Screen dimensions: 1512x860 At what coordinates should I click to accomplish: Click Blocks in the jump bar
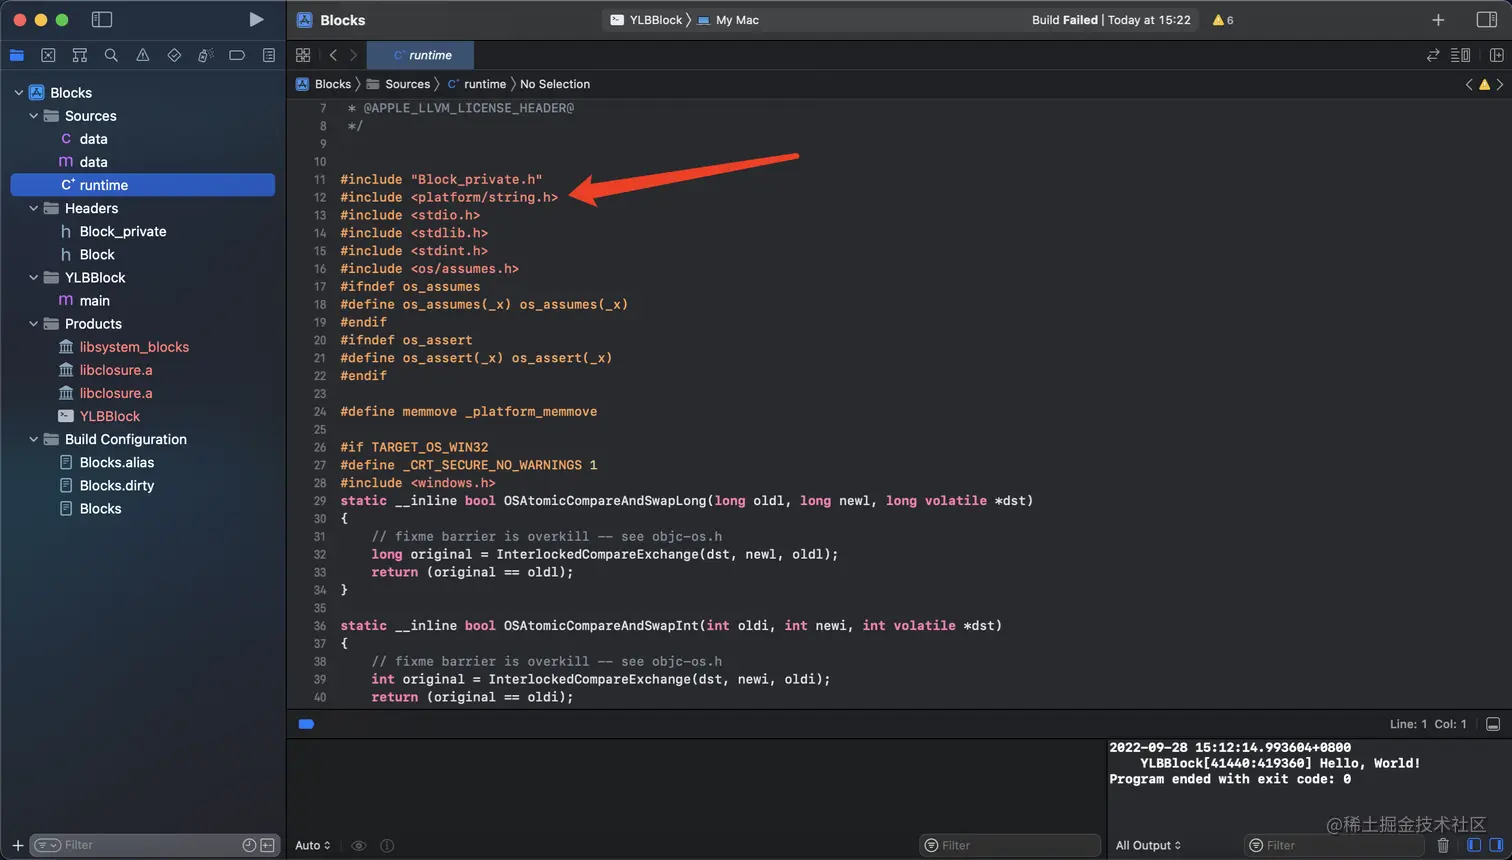click(324, 84)
